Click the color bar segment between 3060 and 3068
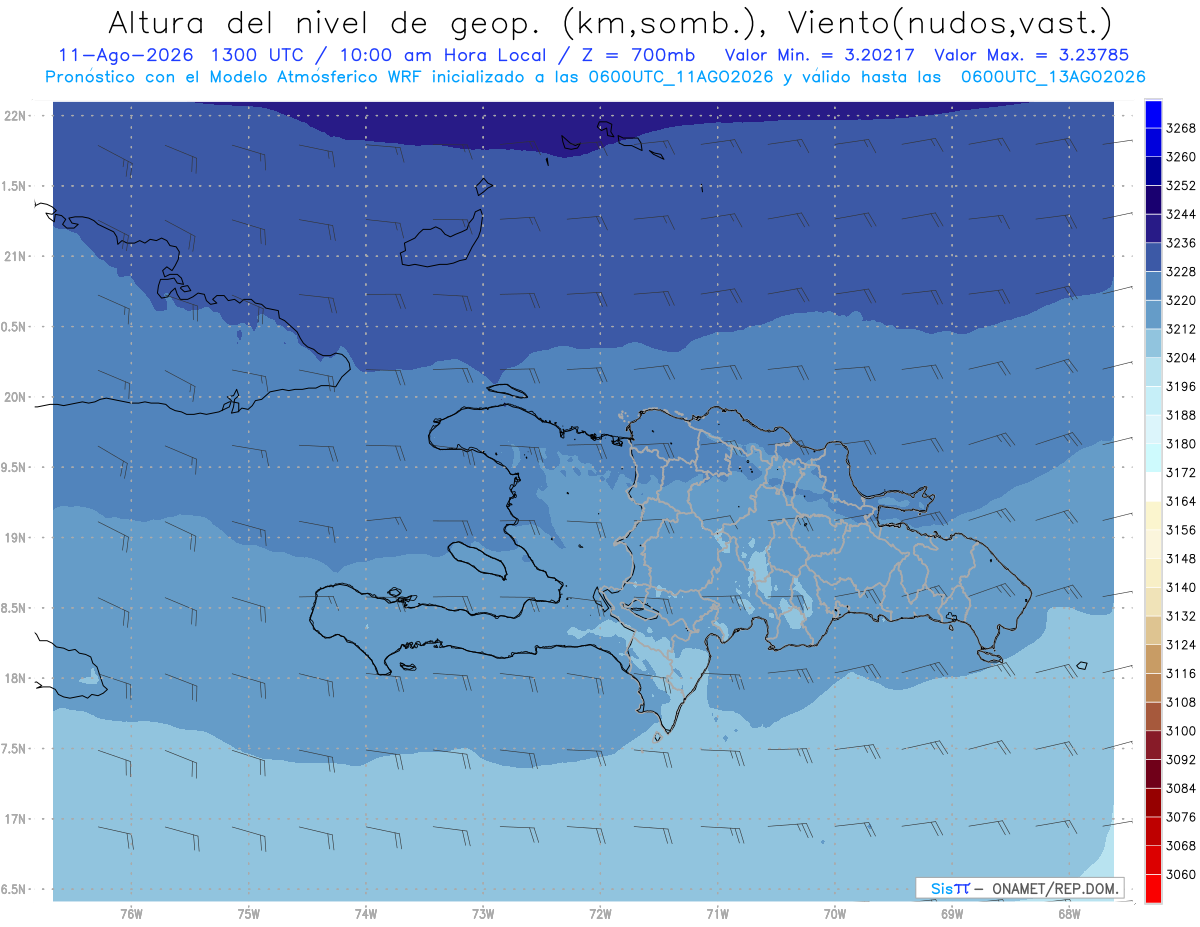 1153,859
